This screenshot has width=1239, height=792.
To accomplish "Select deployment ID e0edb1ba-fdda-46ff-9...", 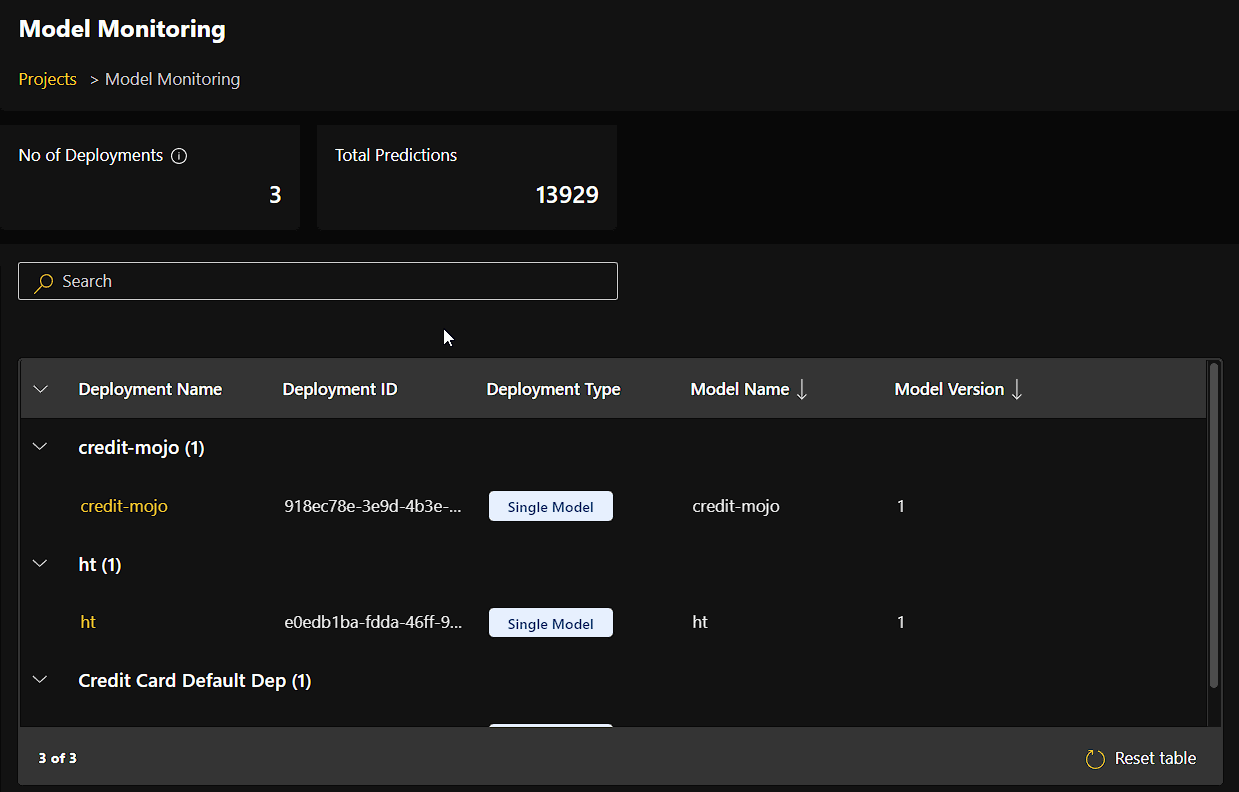I will point(373,622).
